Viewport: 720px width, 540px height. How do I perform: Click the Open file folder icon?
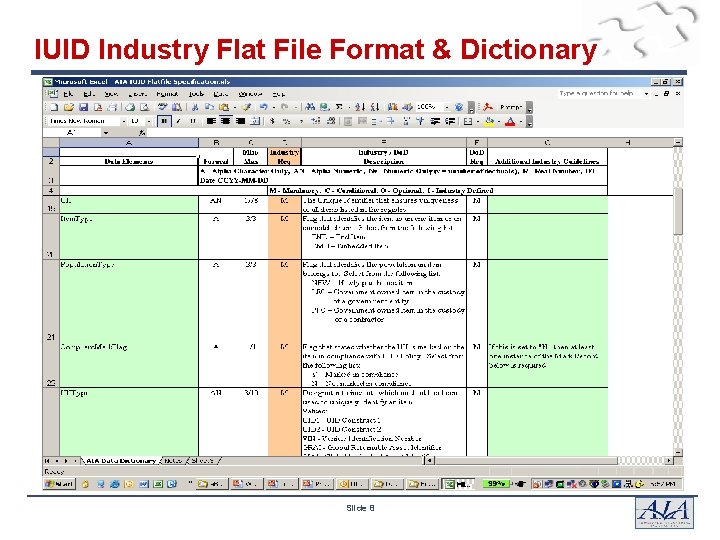click(x=69, y=107)
